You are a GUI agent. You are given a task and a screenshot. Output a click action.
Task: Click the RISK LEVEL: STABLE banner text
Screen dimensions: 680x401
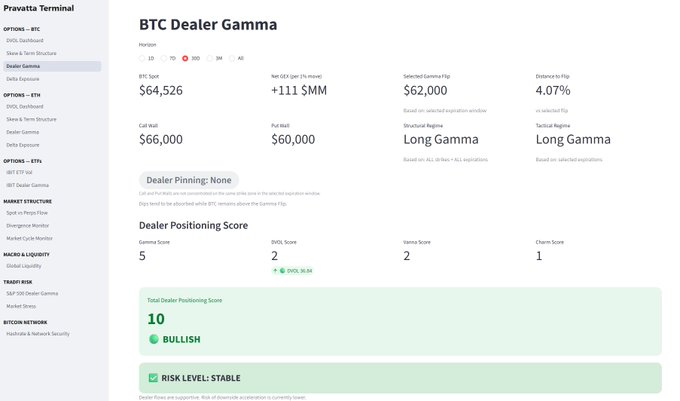point(201,378)
